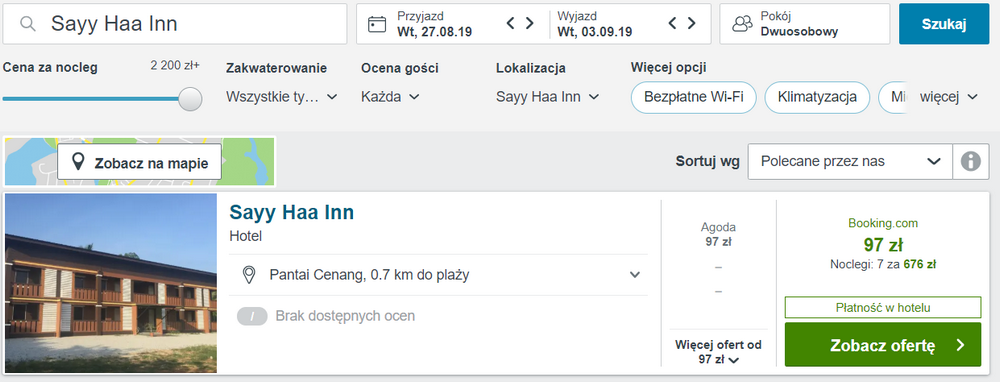Expand the Pantai Cenang location row chevron
The height and width of the screenshot is (382, 1000).
[x=635, y=275]
